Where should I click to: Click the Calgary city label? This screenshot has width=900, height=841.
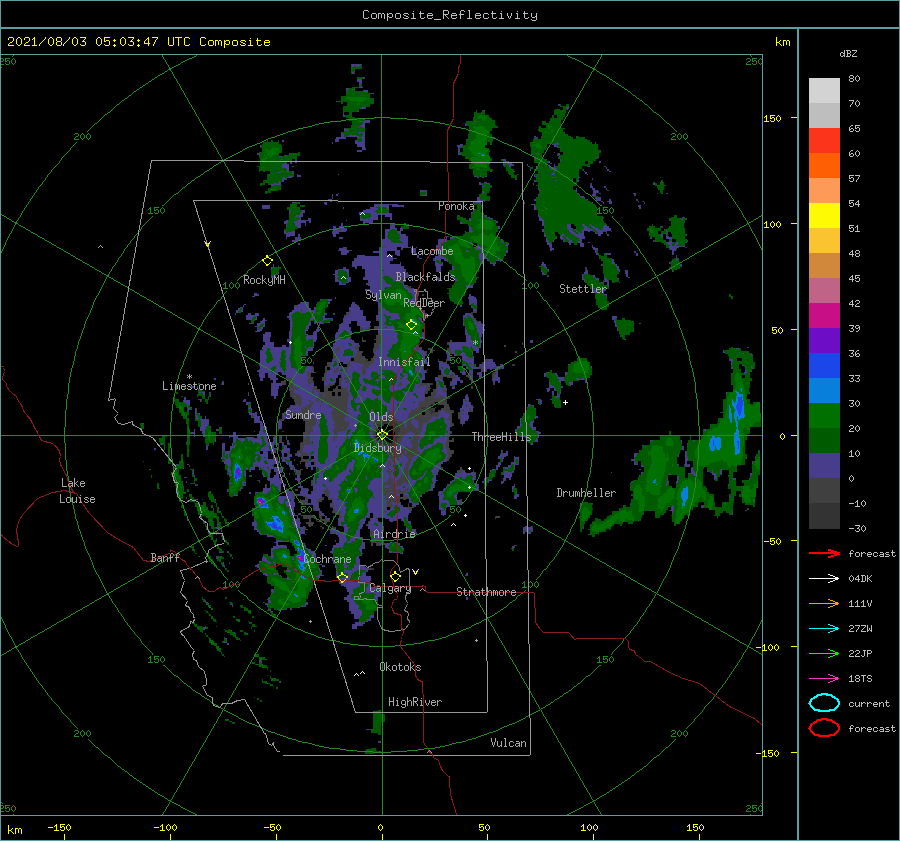click(390, 588)
